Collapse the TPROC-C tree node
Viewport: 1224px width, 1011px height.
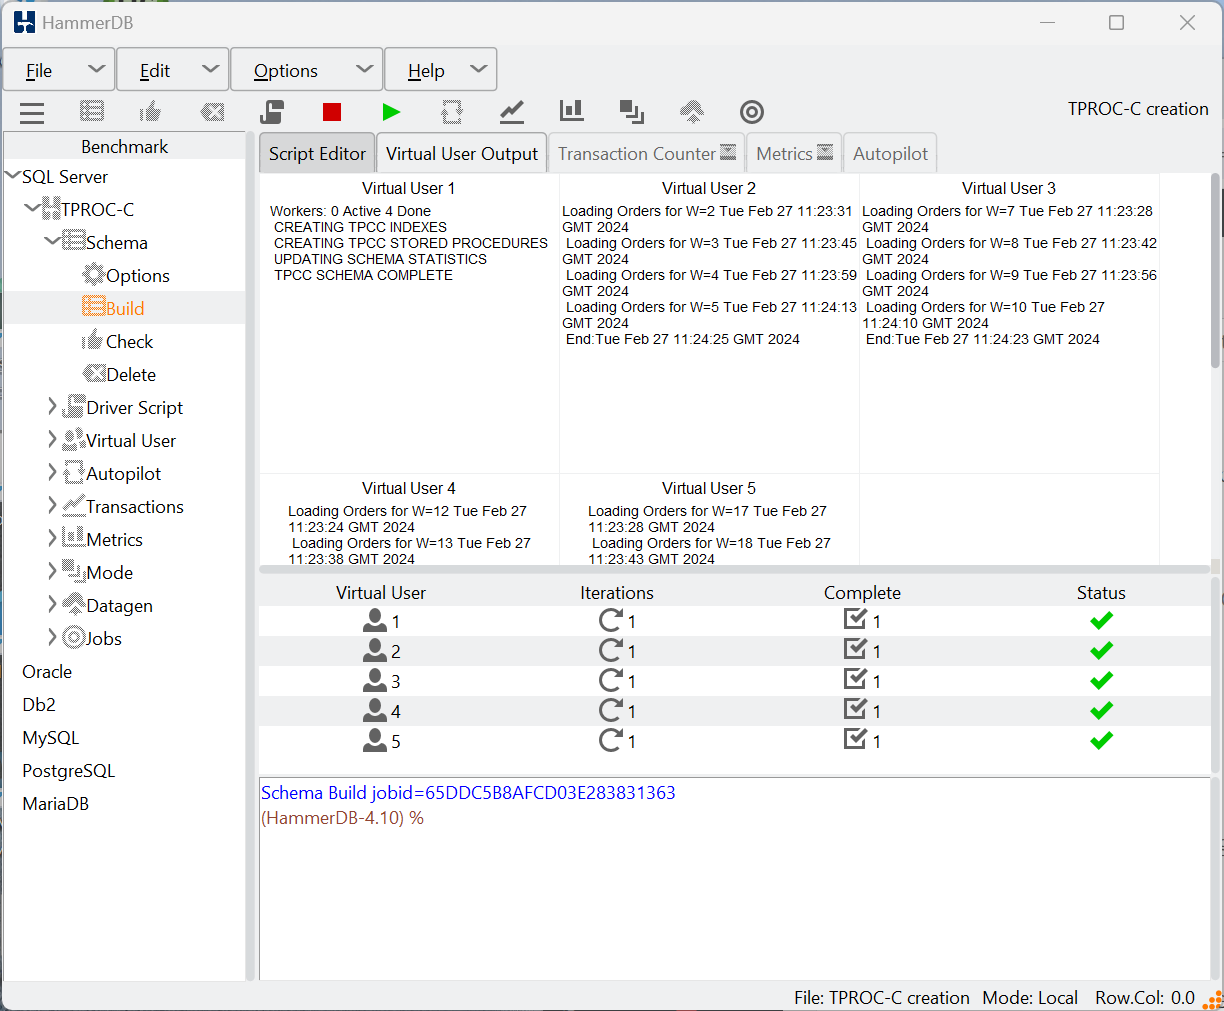tap(33, 208)
